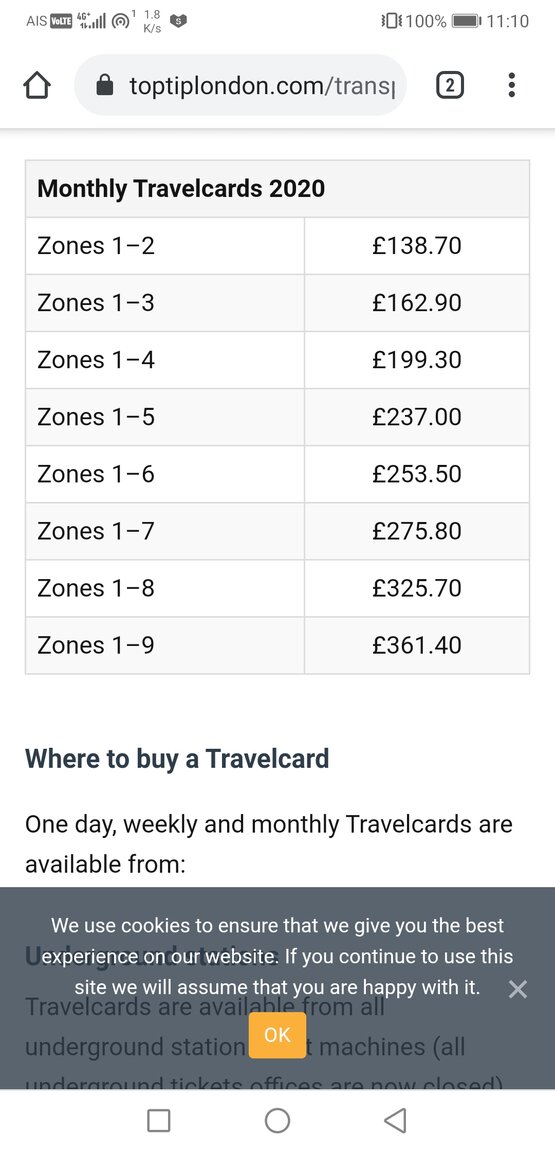Tap the Android home circle button
The width and height of the screenshot is (555, 1152).
tap(277, 1120)
